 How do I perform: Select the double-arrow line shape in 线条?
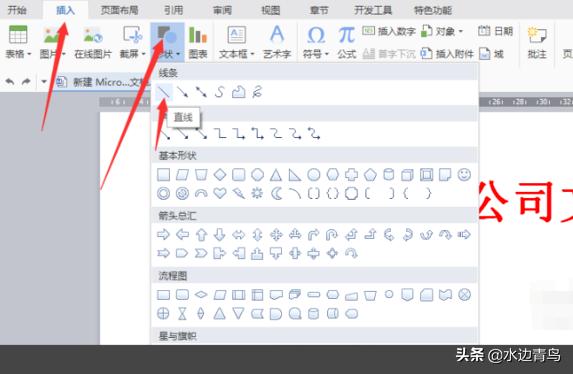[x=201, y=92]
